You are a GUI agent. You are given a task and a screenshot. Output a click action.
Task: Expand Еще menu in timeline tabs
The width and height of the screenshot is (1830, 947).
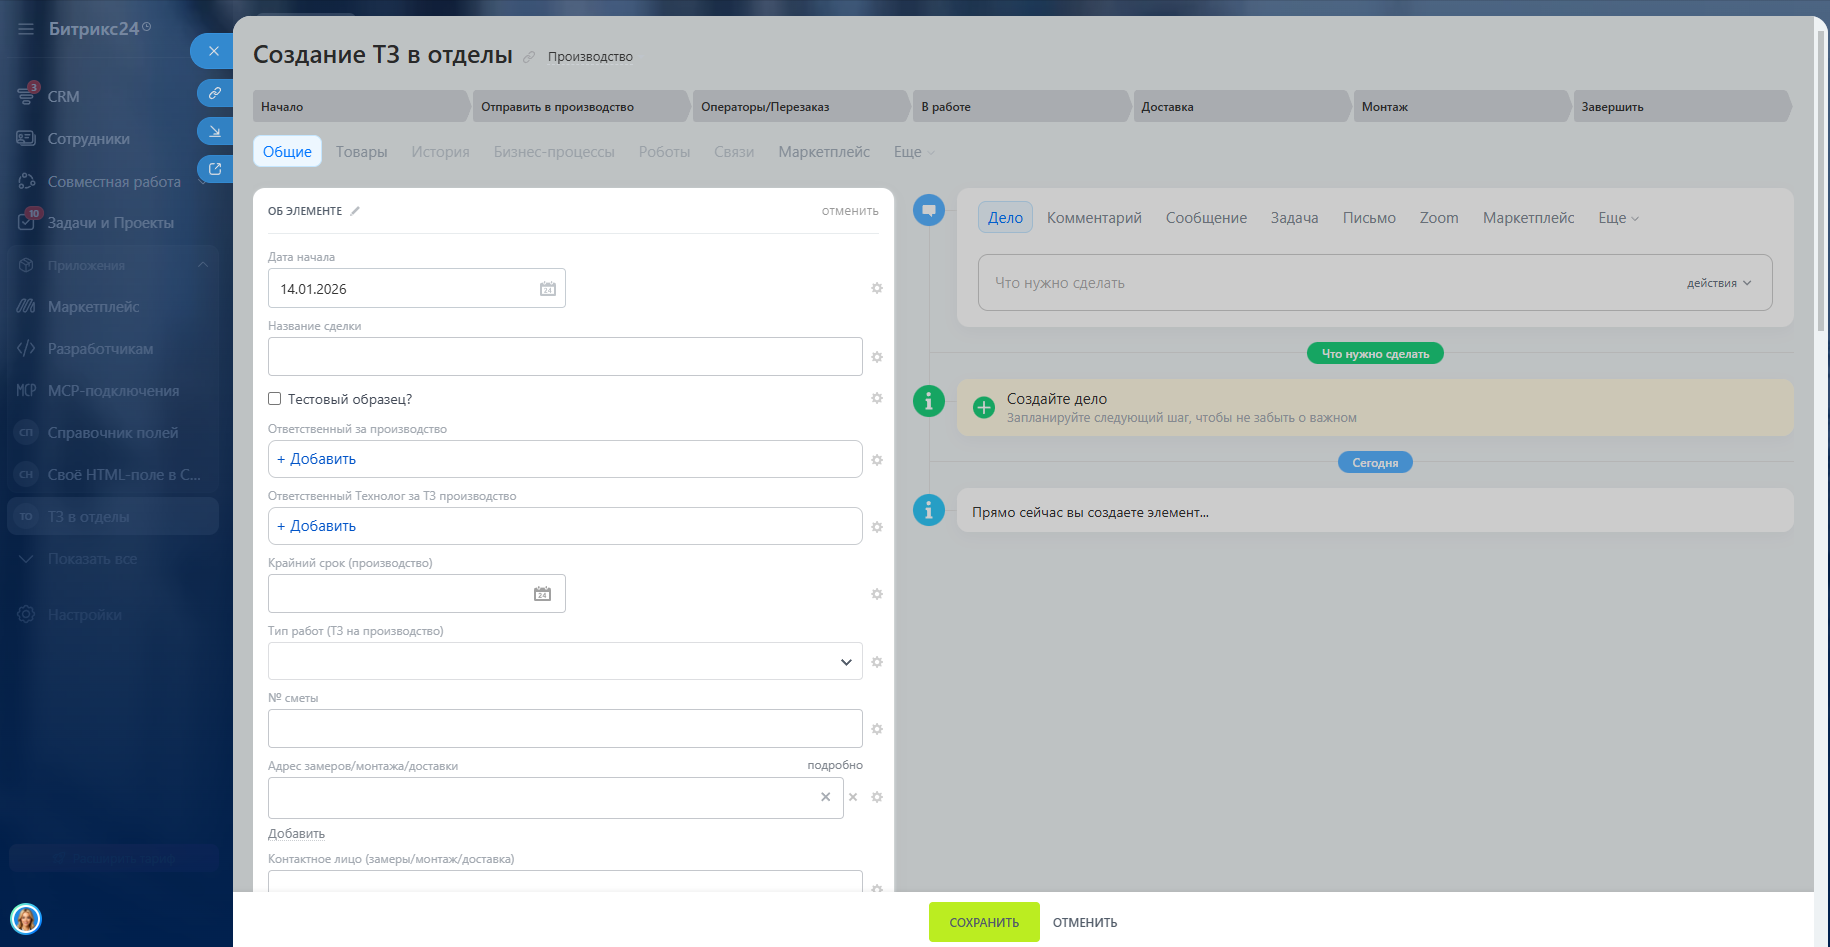click(x=1617, y=218)
